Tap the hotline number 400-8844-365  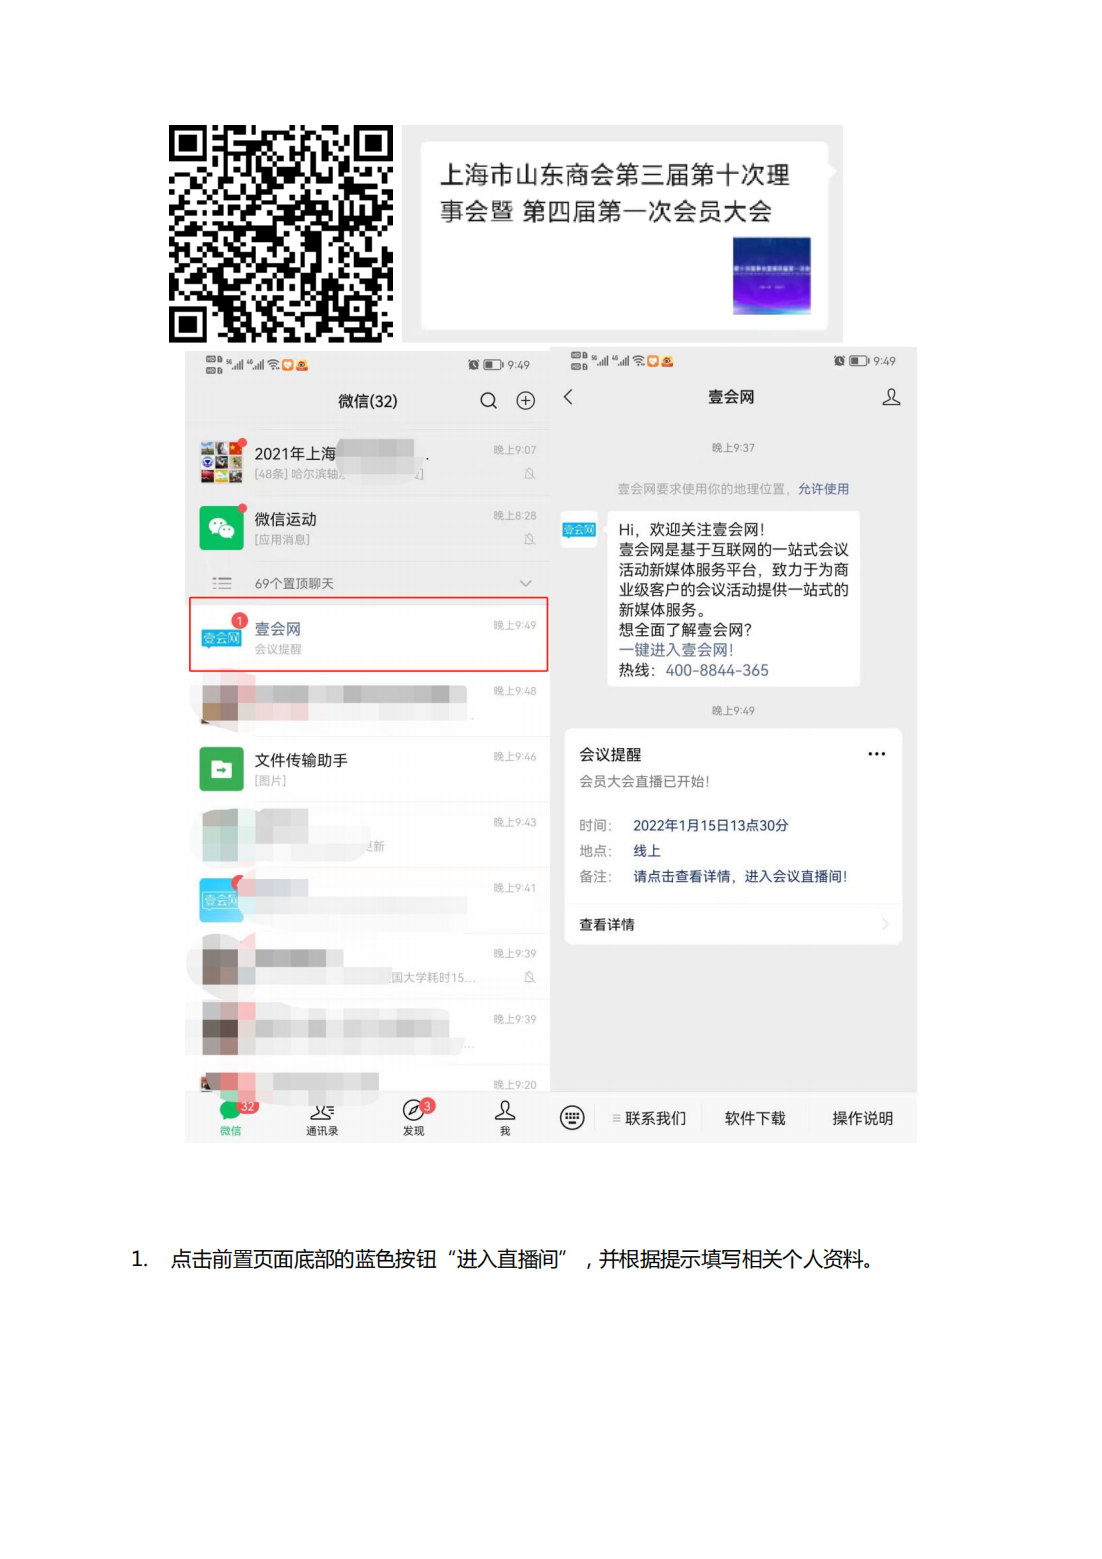[x=717, y=670]
